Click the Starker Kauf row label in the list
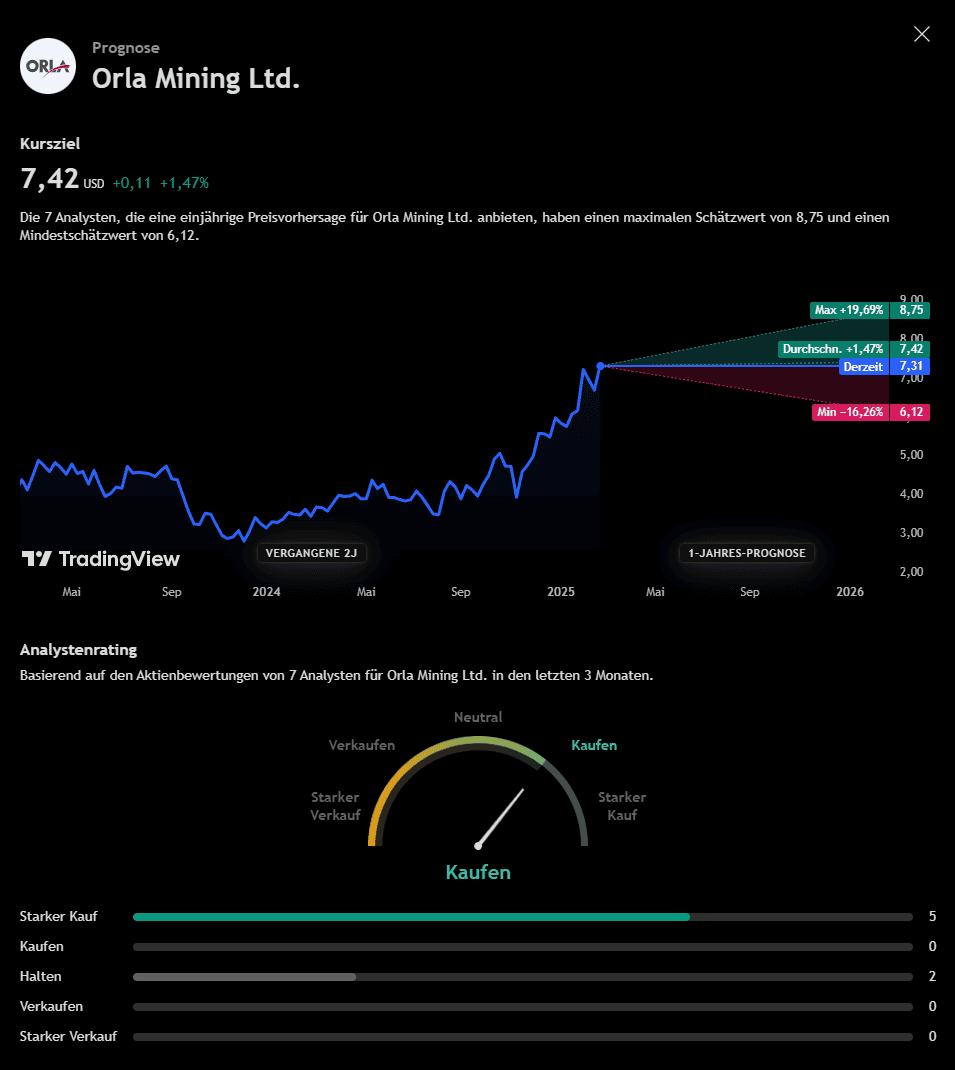Viewport: 955px width, 1070px height. pyautogui.click(x=59, y=916)
